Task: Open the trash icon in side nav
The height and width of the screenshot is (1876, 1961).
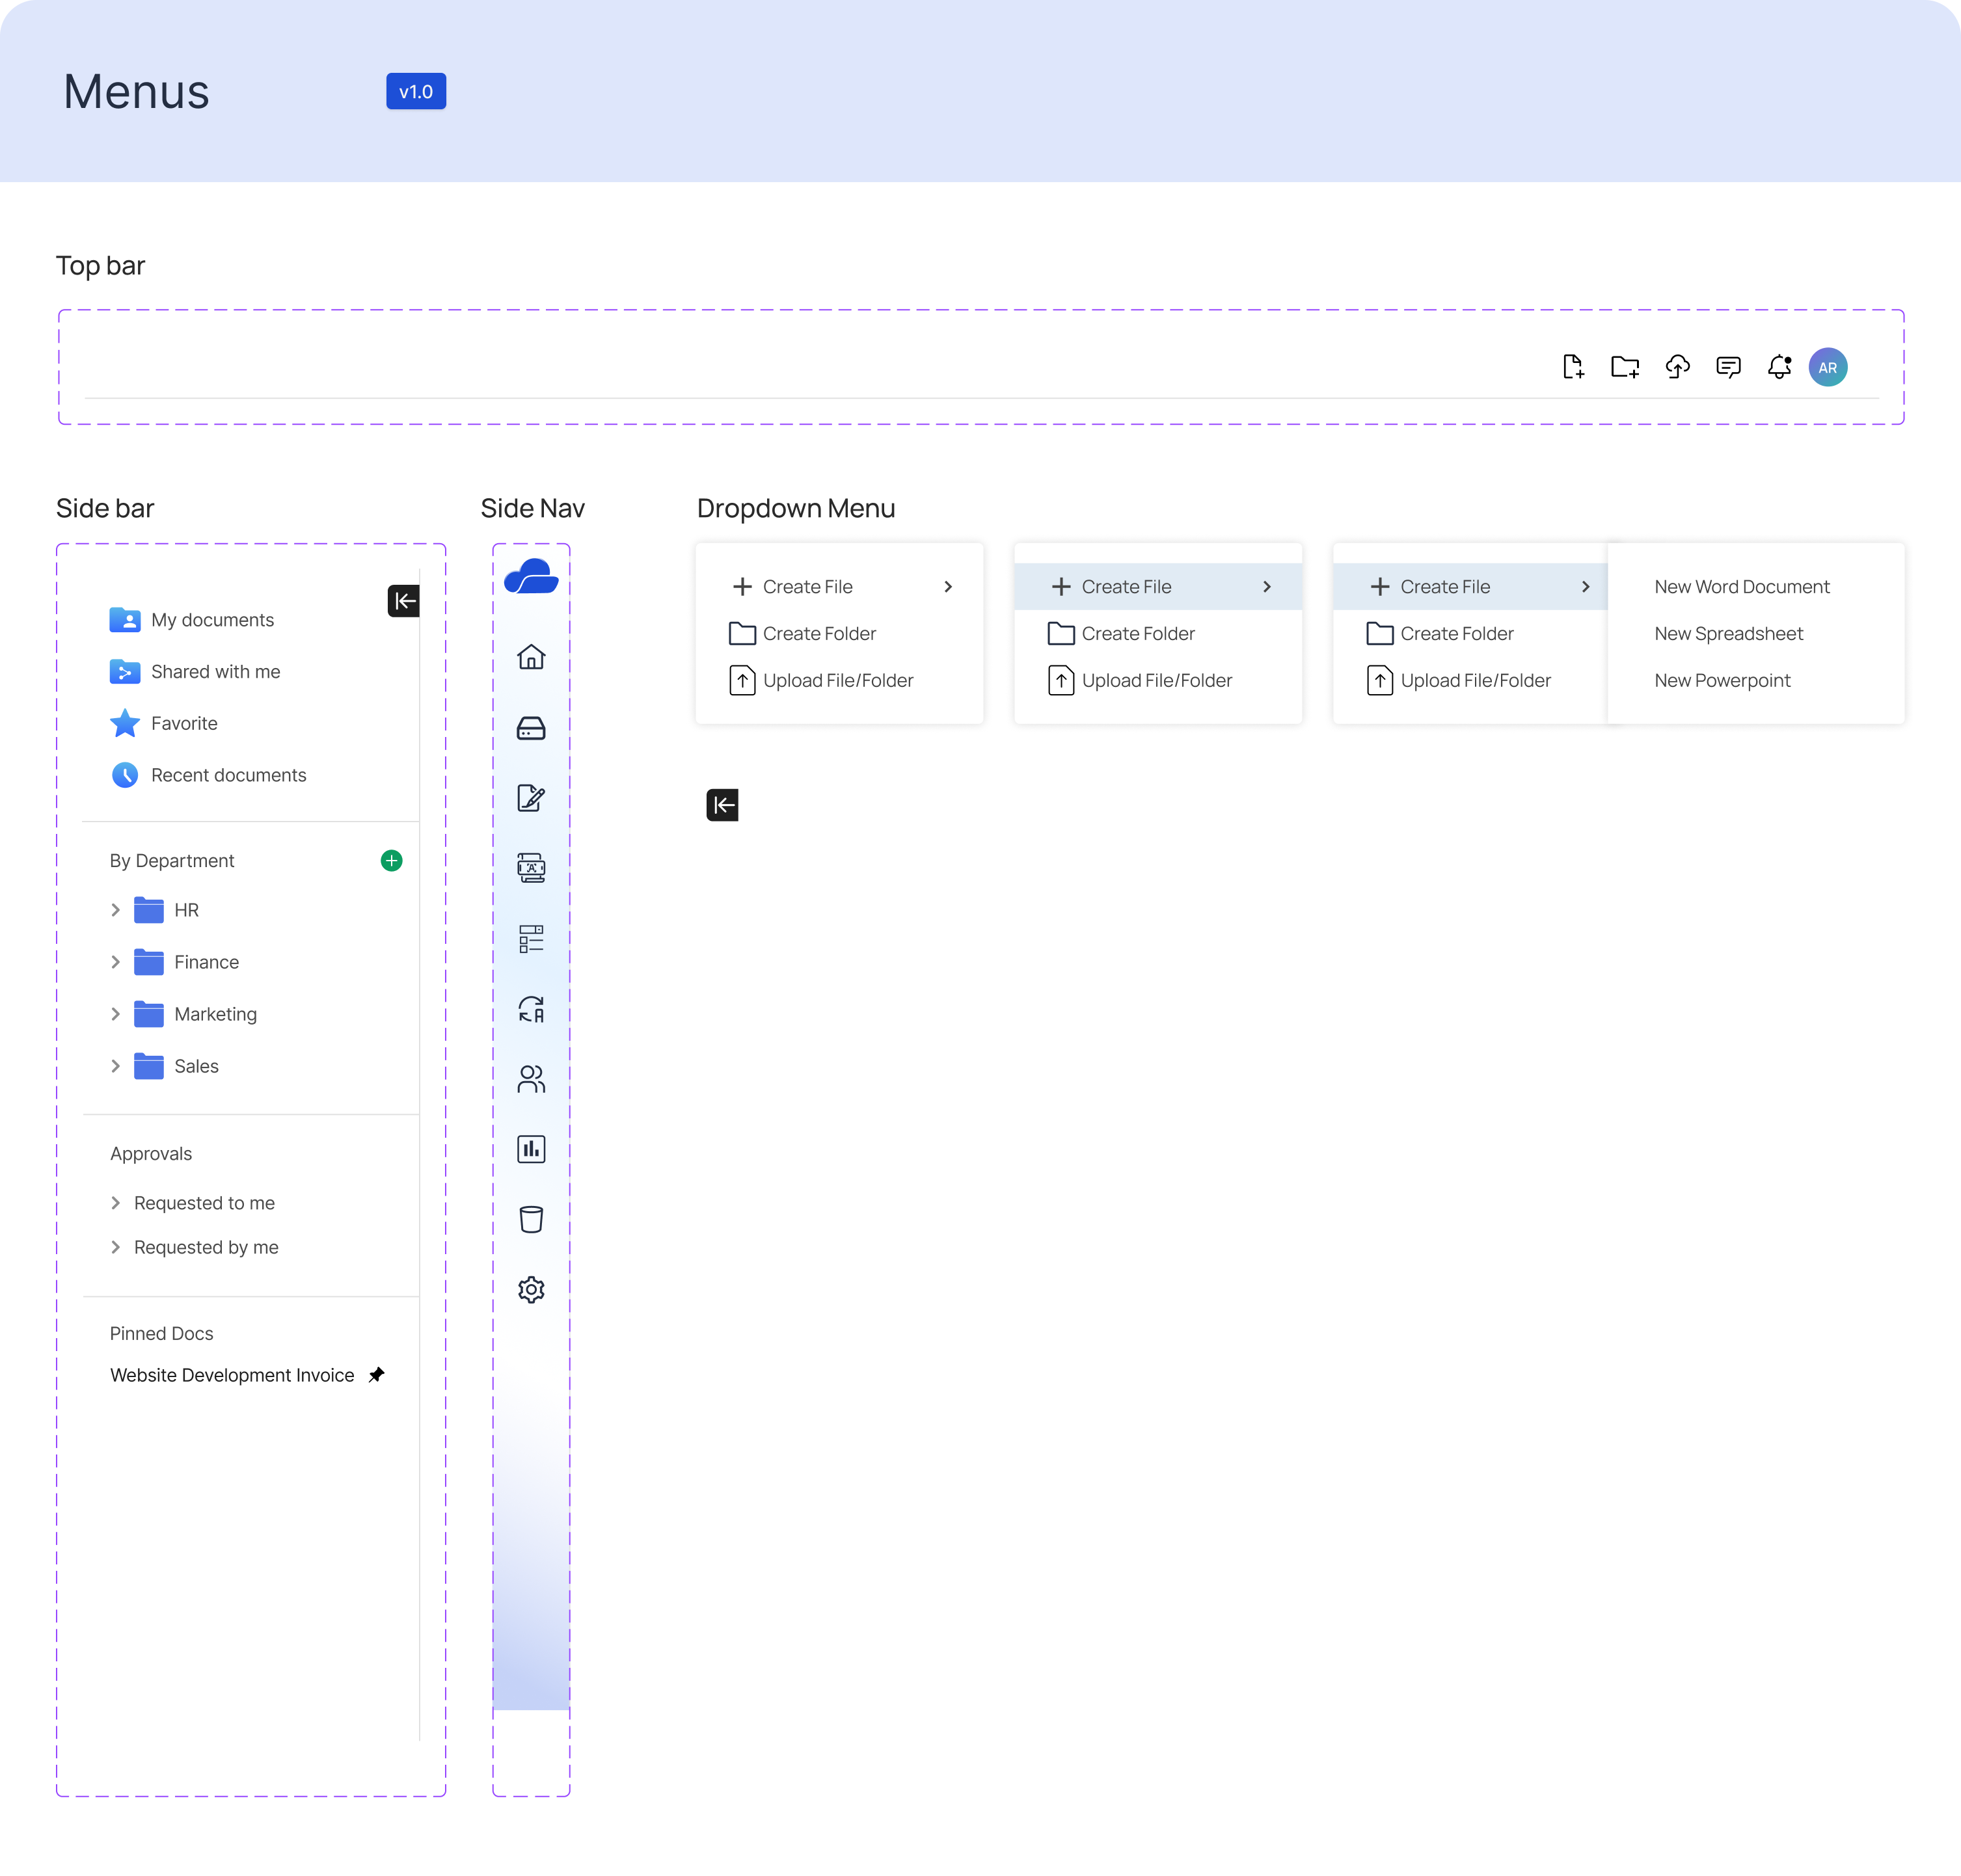Action: coord(531,1219)
